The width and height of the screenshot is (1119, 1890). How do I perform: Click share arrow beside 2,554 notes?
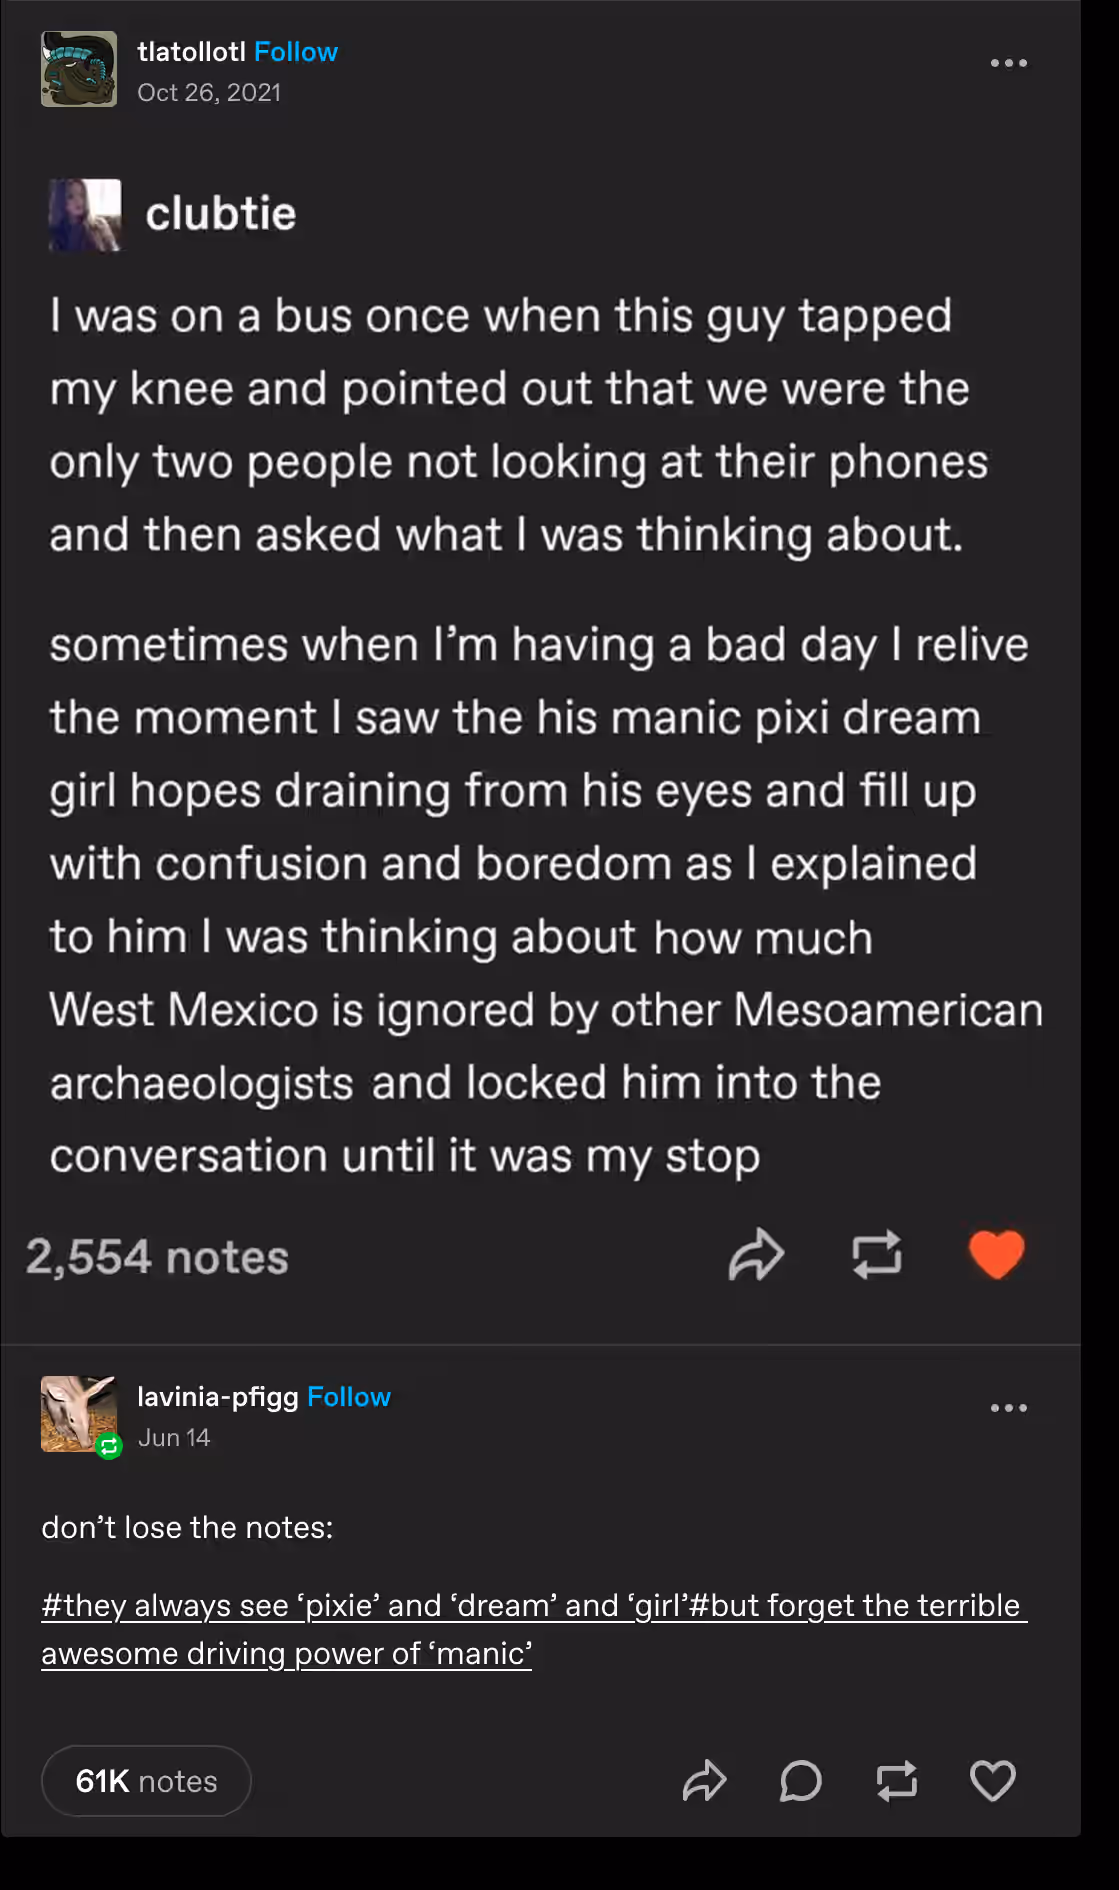click(x=756, y=1255)
